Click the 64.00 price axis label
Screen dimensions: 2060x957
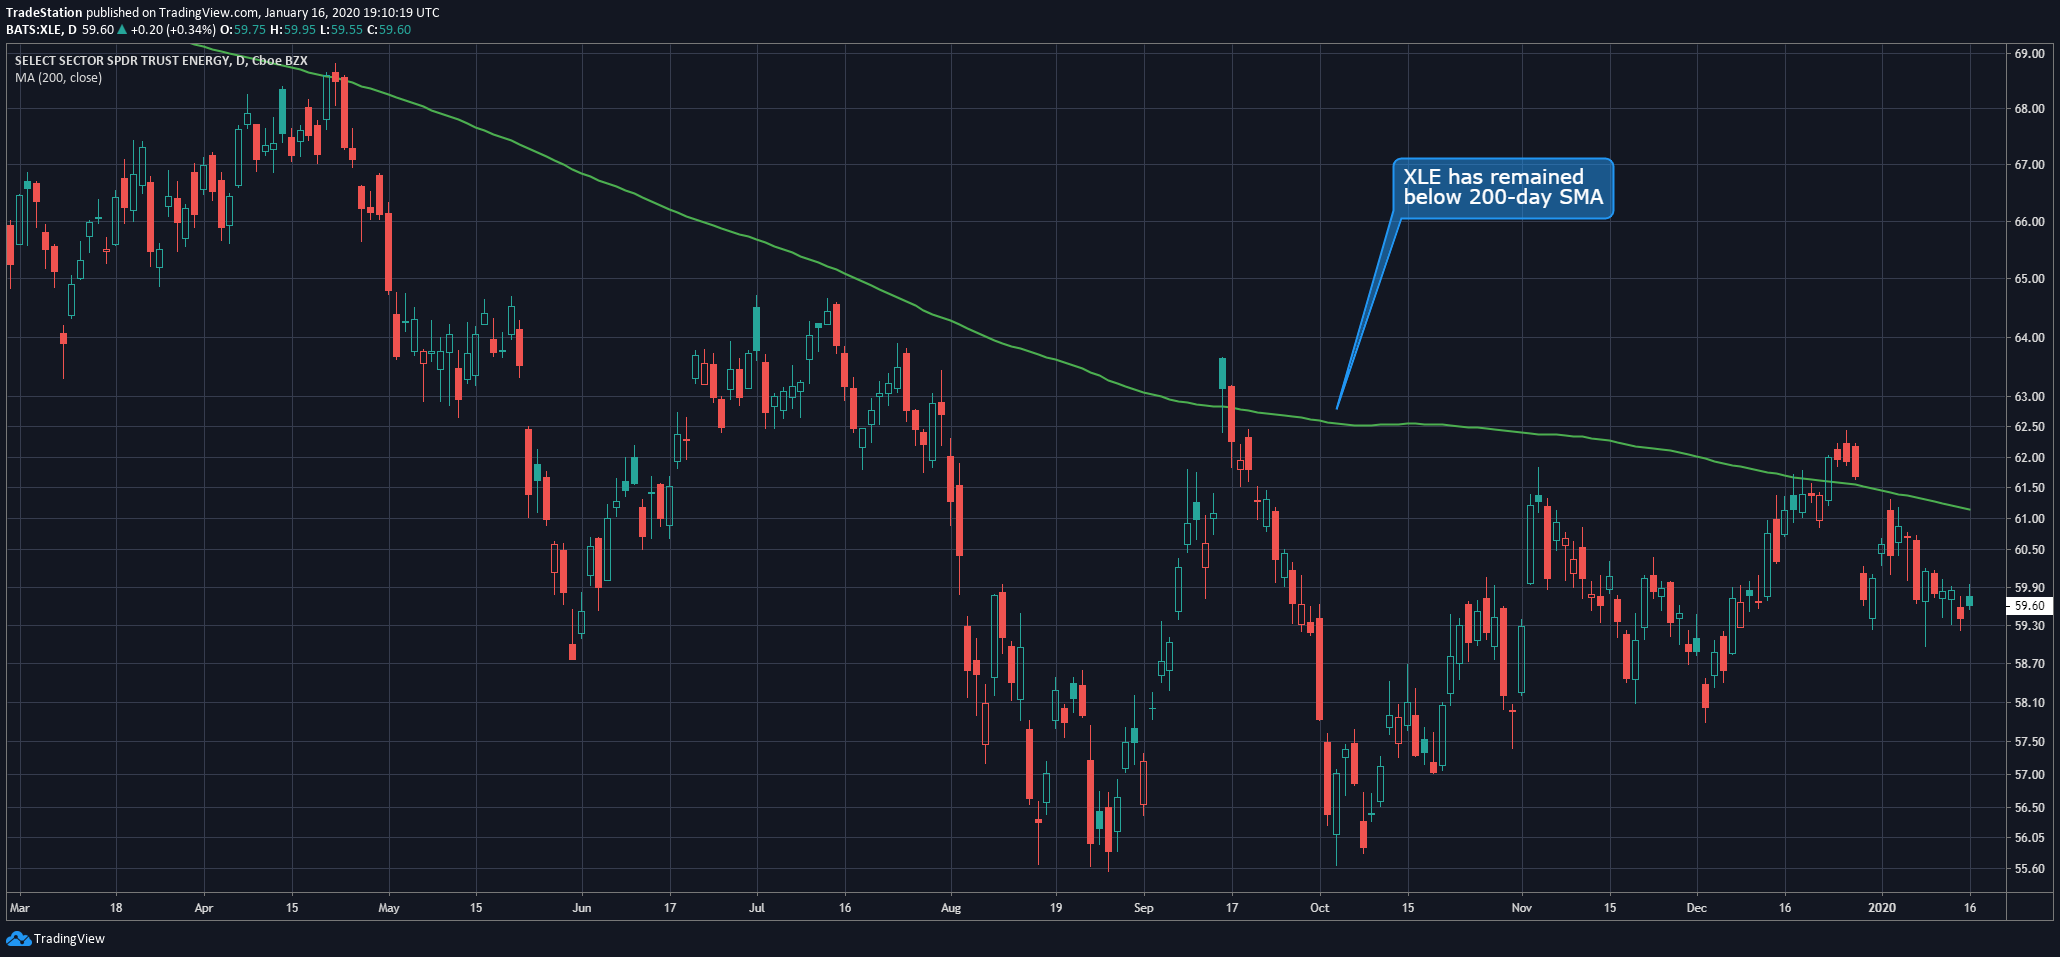(2029, 338)
